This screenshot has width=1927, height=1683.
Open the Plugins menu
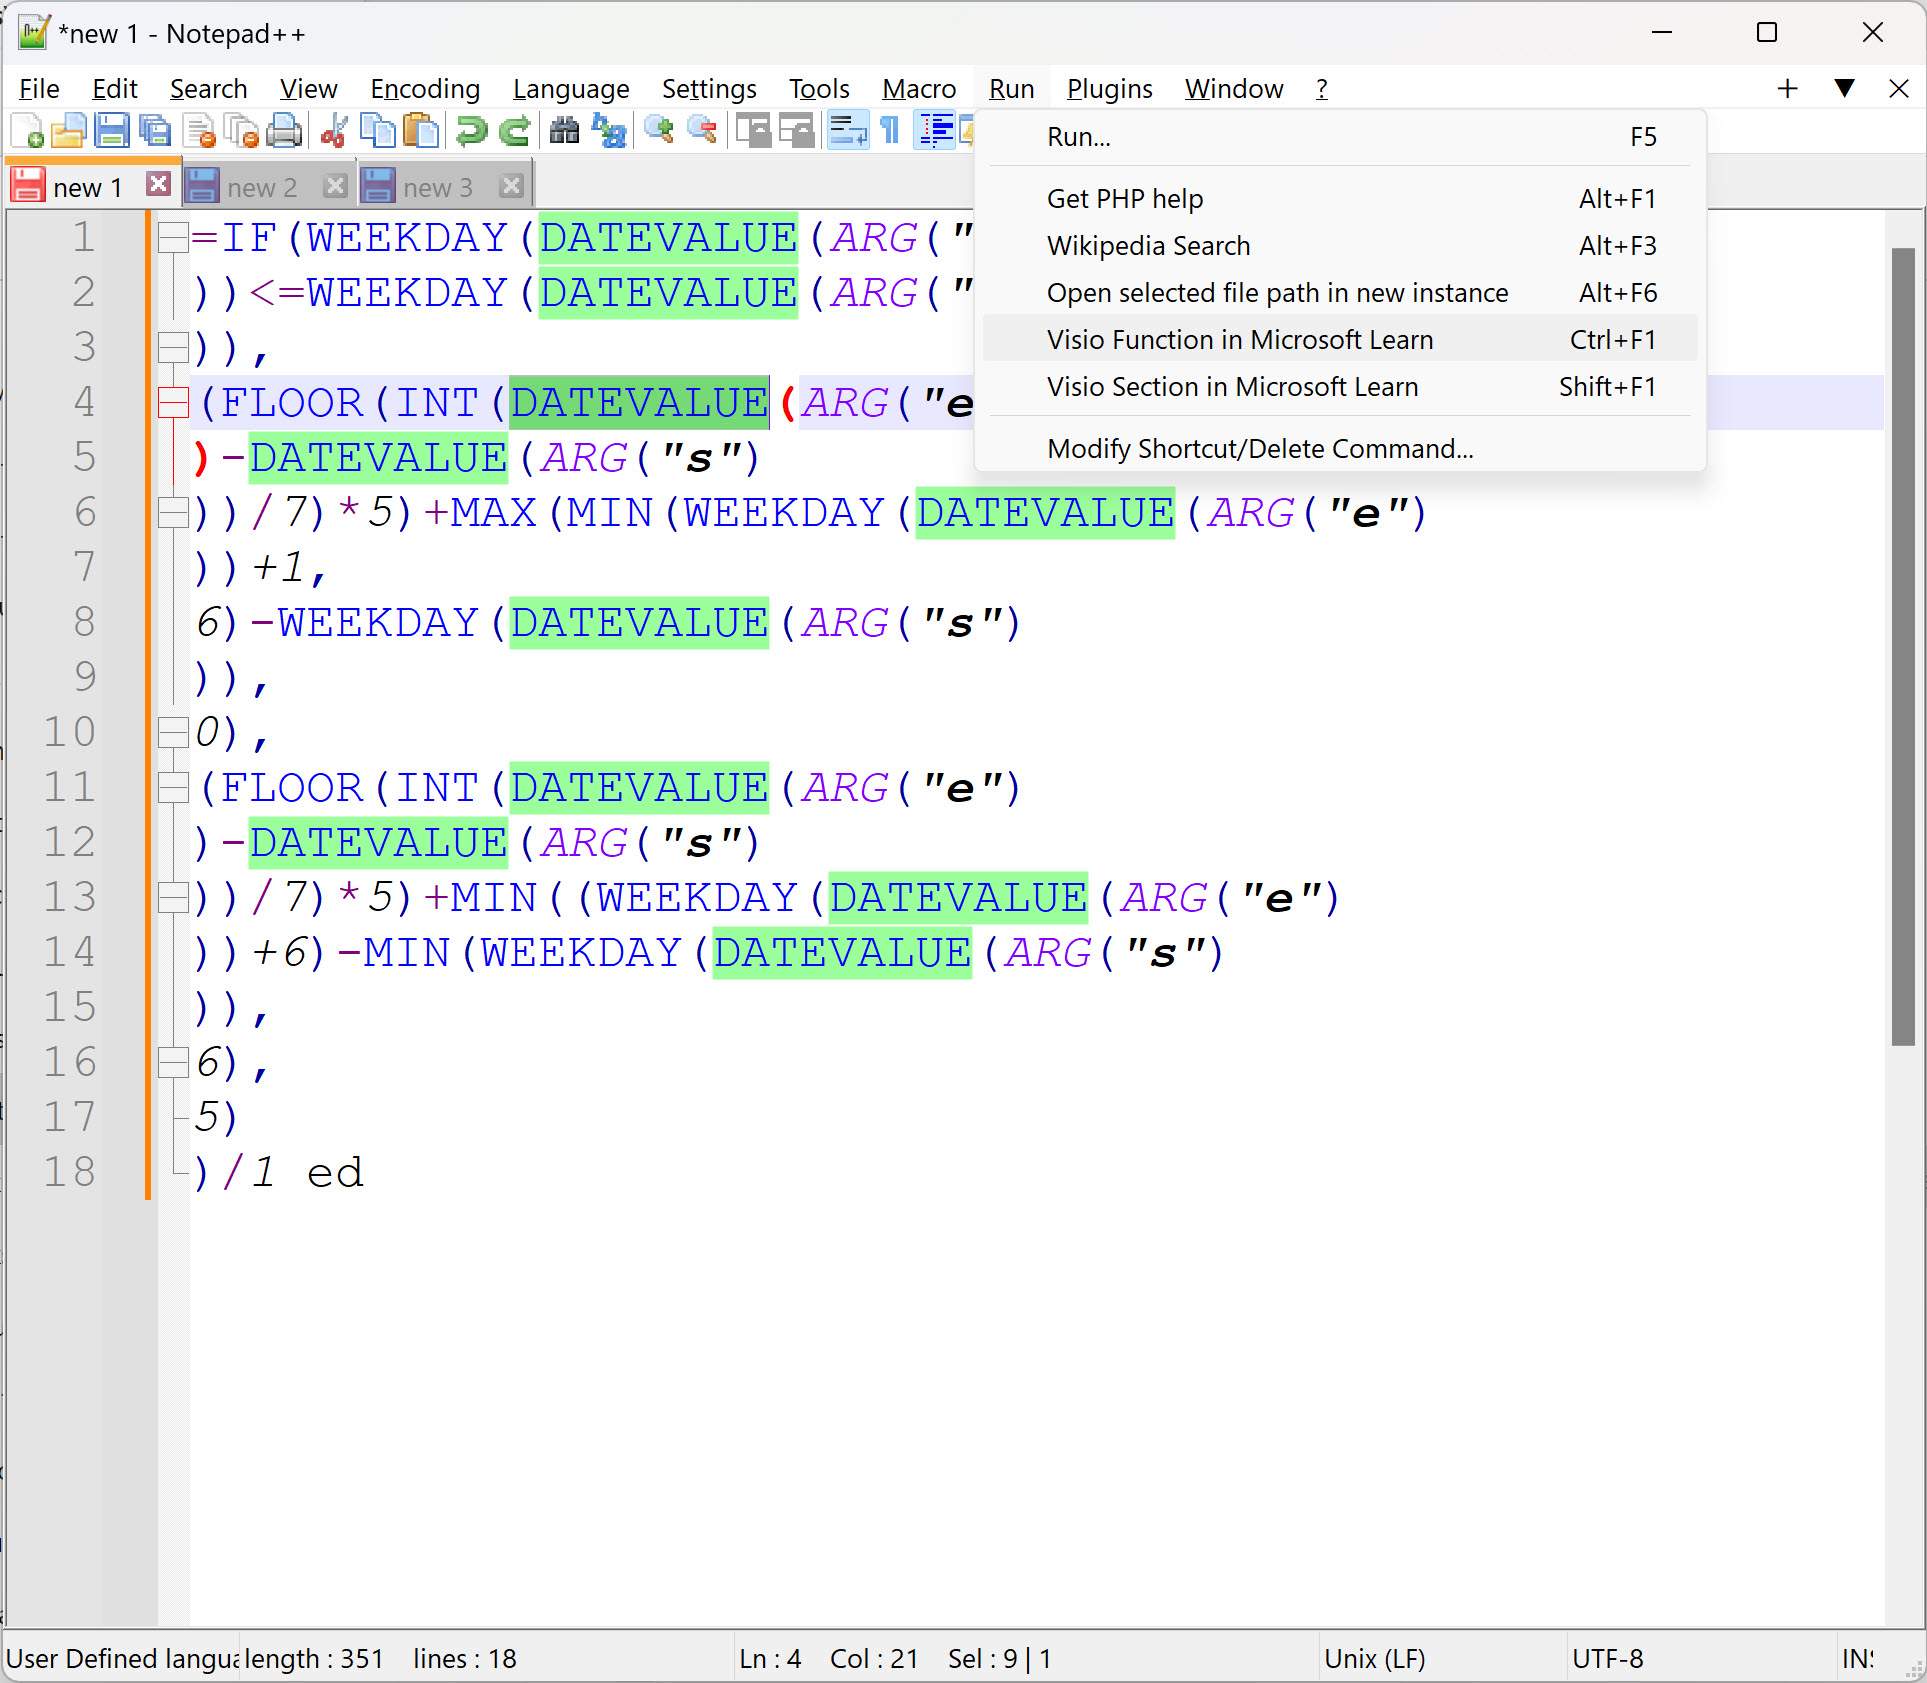click(x=1109, y=88)
